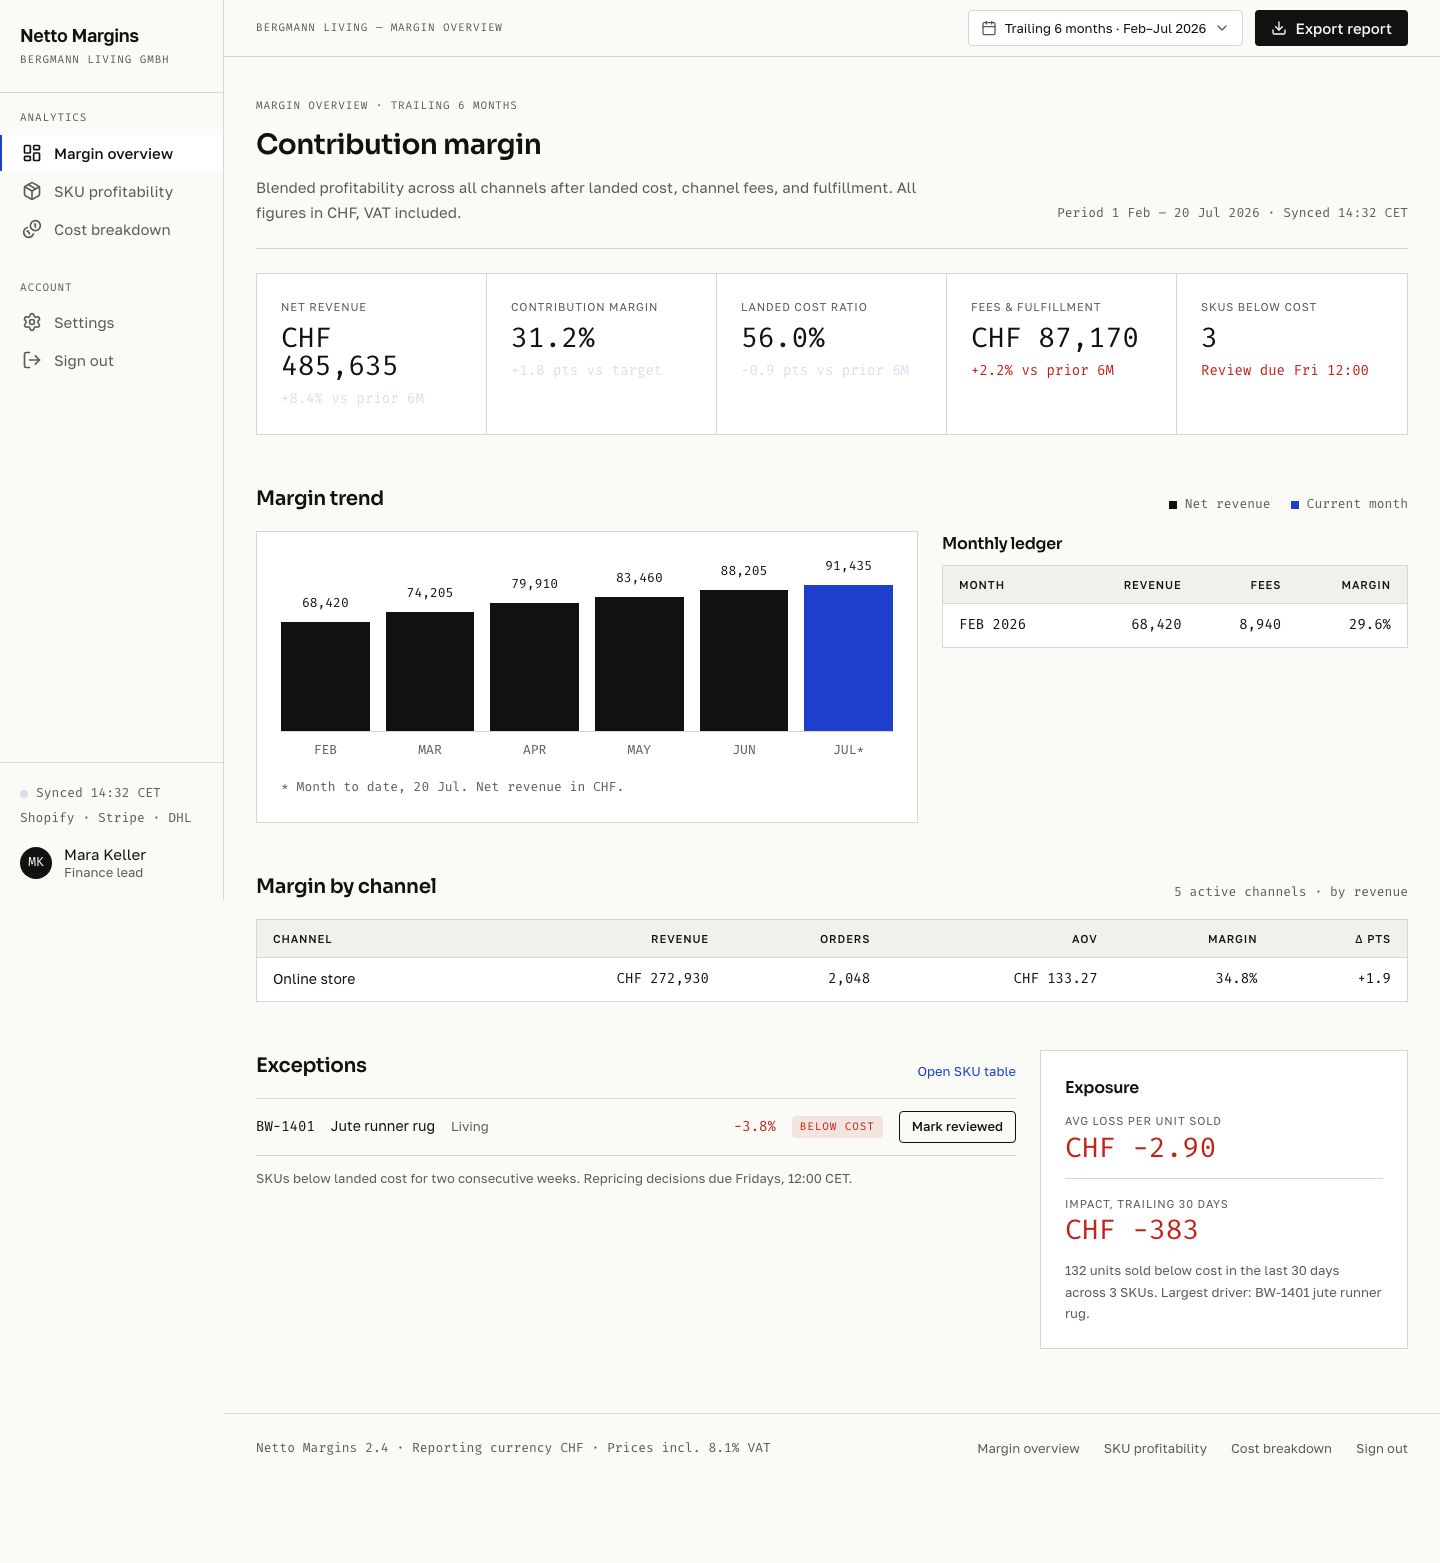This screenshot has width=1440, height=1563.
Task: Click the Net Revenue CHF 485,635 card
Action: 371,354
